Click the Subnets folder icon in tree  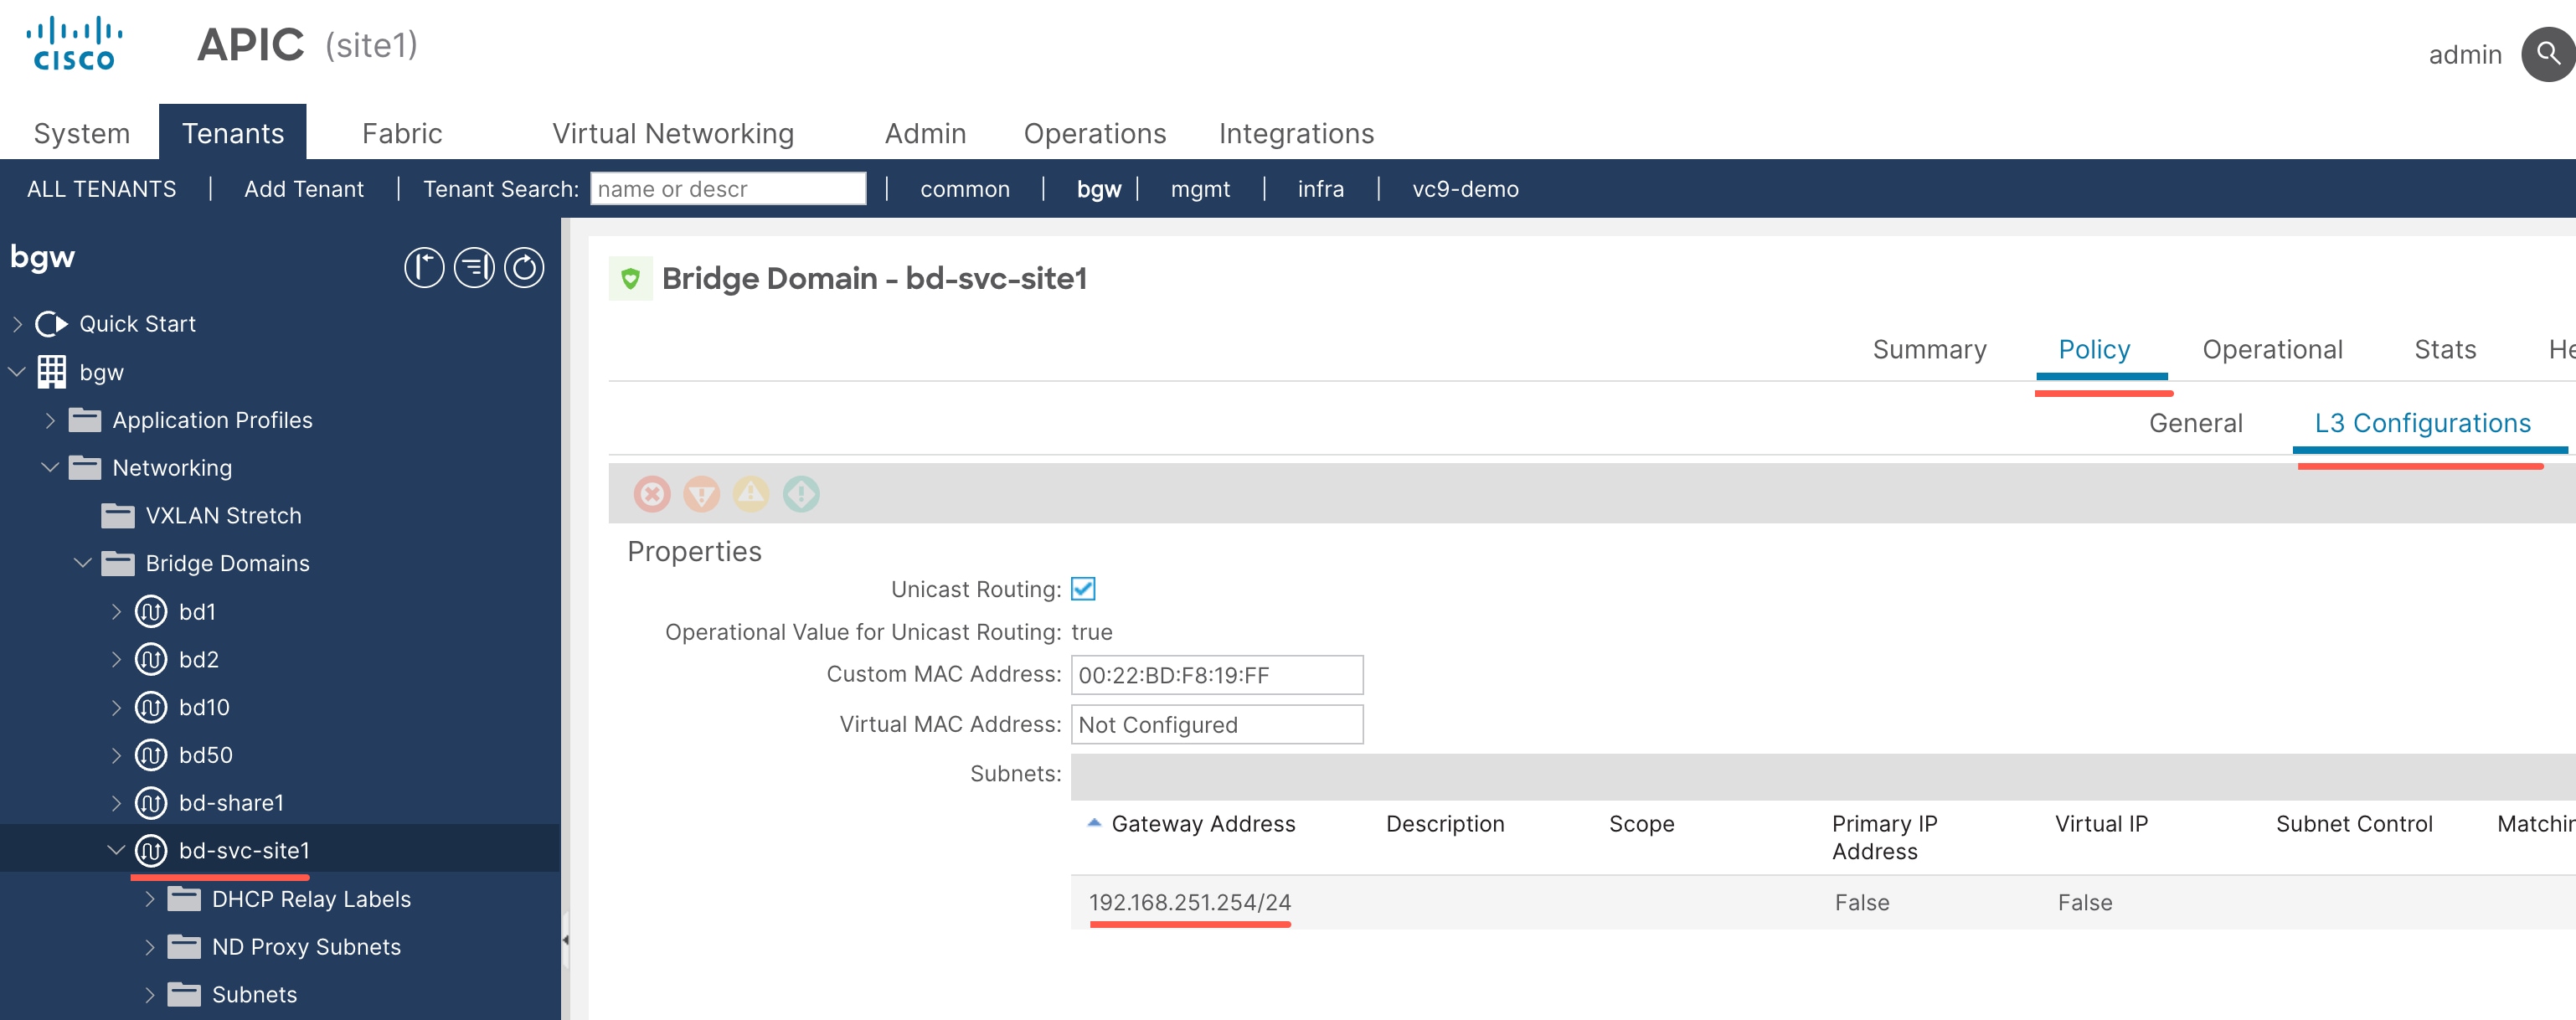[x=184, y=995]
